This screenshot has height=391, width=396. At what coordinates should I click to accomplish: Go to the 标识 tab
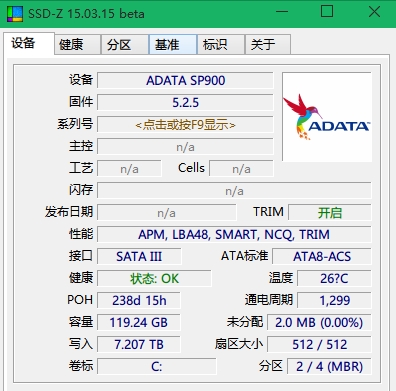pos(221,44)
